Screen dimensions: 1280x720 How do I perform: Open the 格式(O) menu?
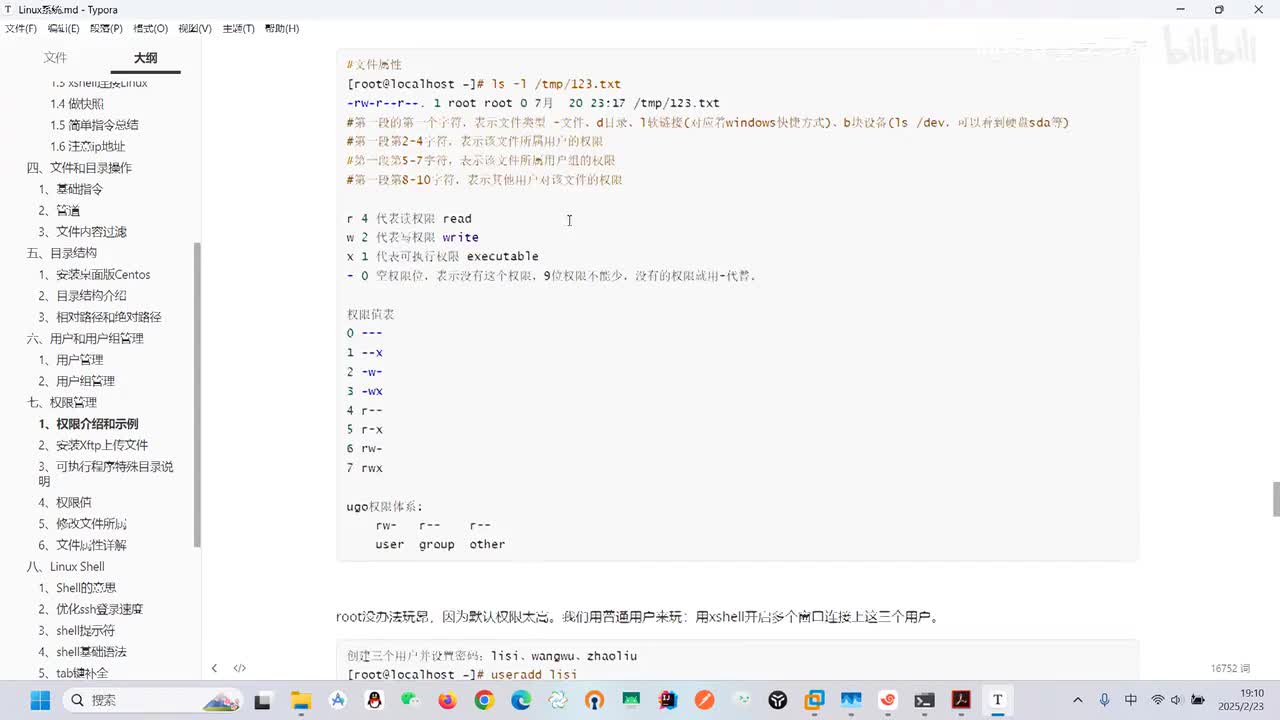pyautogui.click(x=151, y=28)
